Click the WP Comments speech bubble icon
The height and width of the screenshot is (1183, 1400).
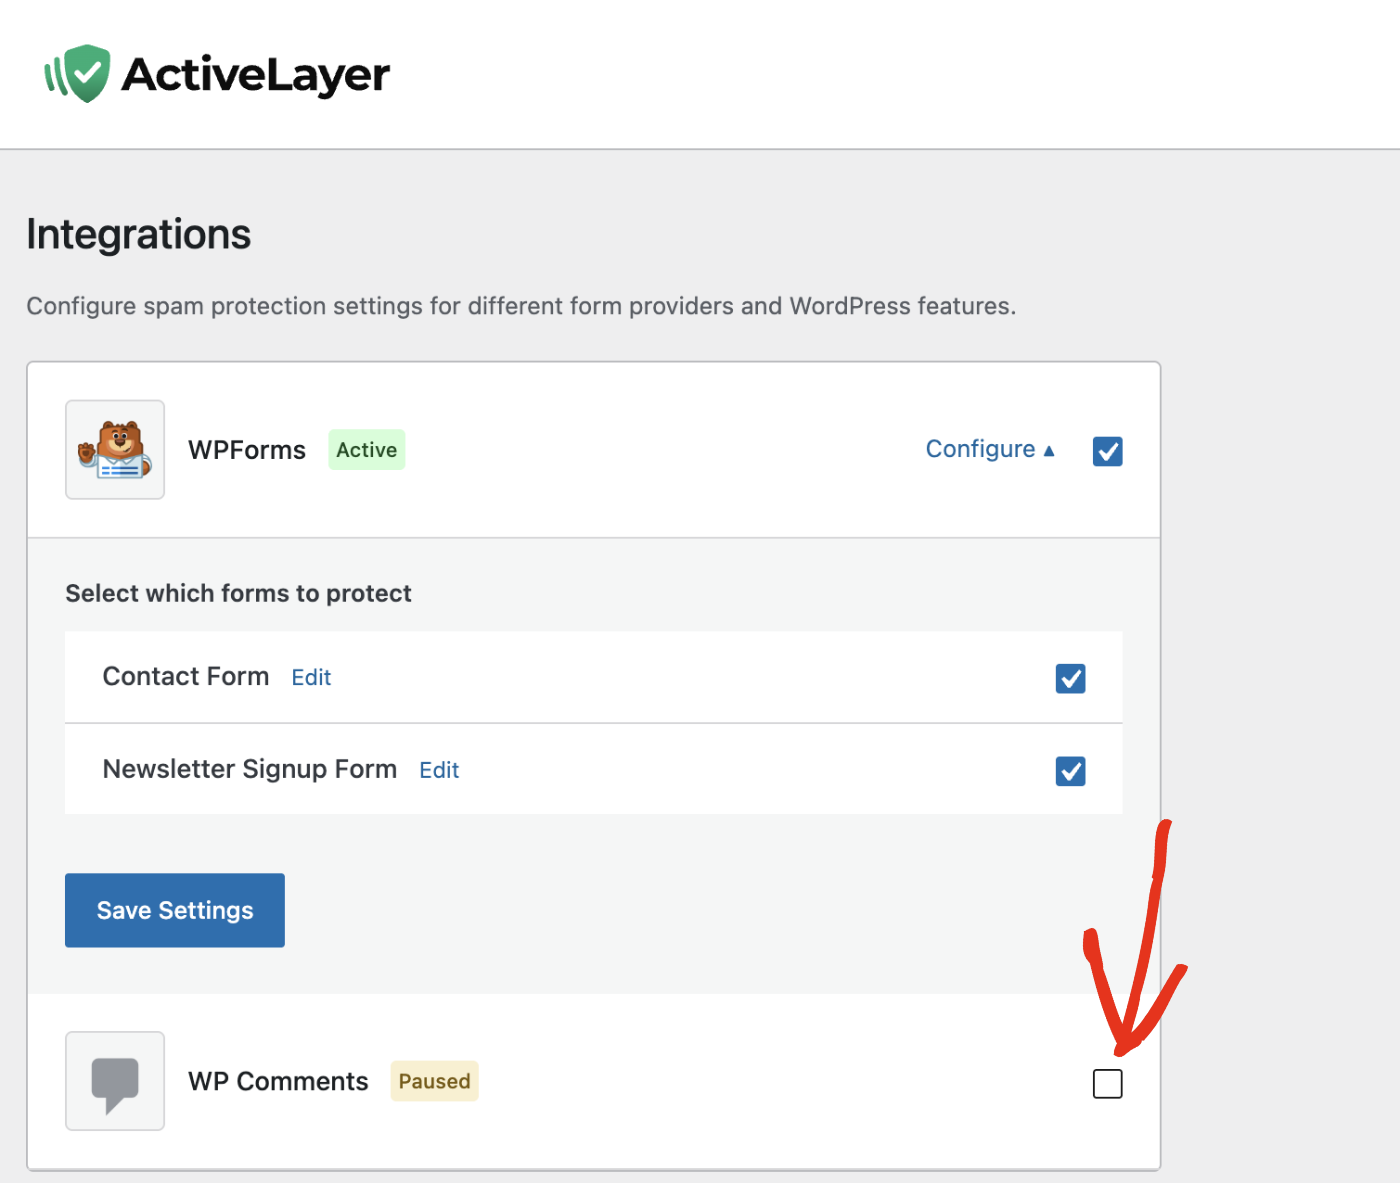[x=115, y=1081]
